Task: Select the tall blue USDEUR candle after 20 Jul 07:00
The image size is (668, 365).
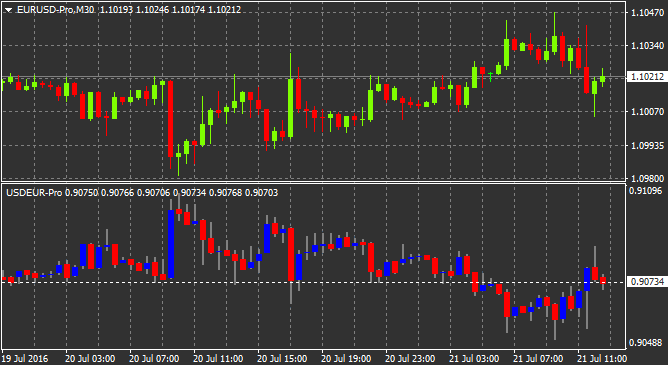Action: point(171,244)
